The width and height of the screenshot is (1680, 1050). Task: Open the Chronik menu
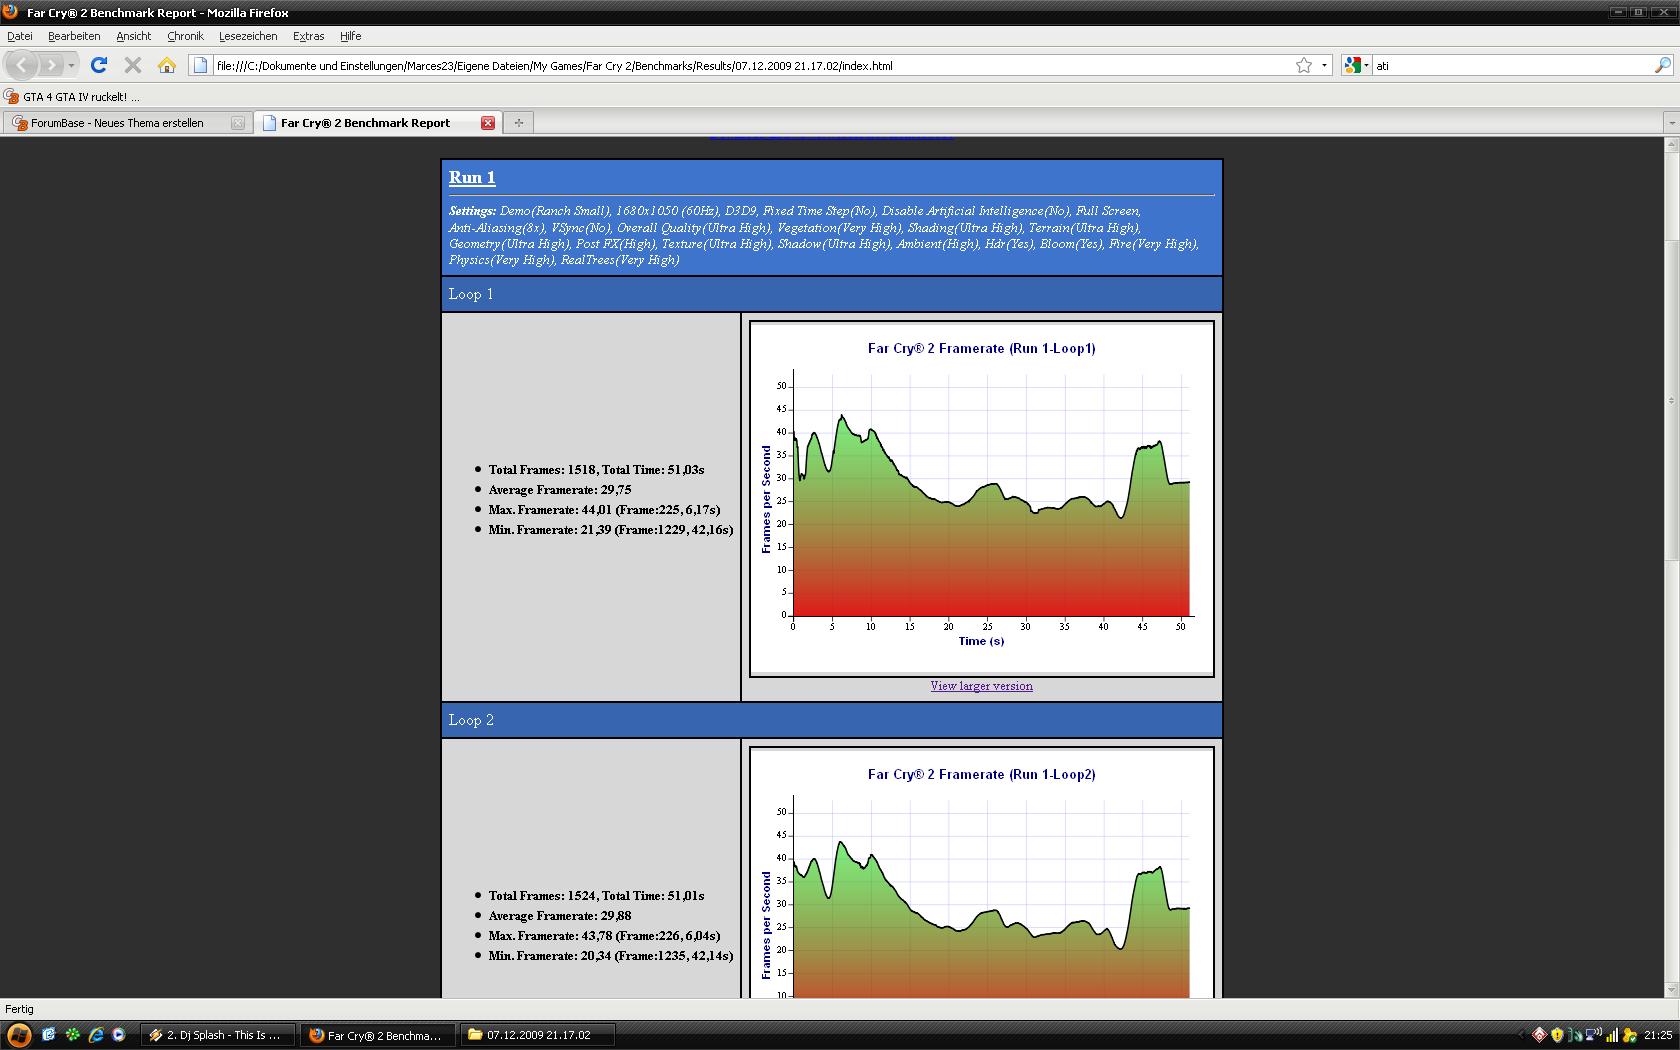coord(185,36)
